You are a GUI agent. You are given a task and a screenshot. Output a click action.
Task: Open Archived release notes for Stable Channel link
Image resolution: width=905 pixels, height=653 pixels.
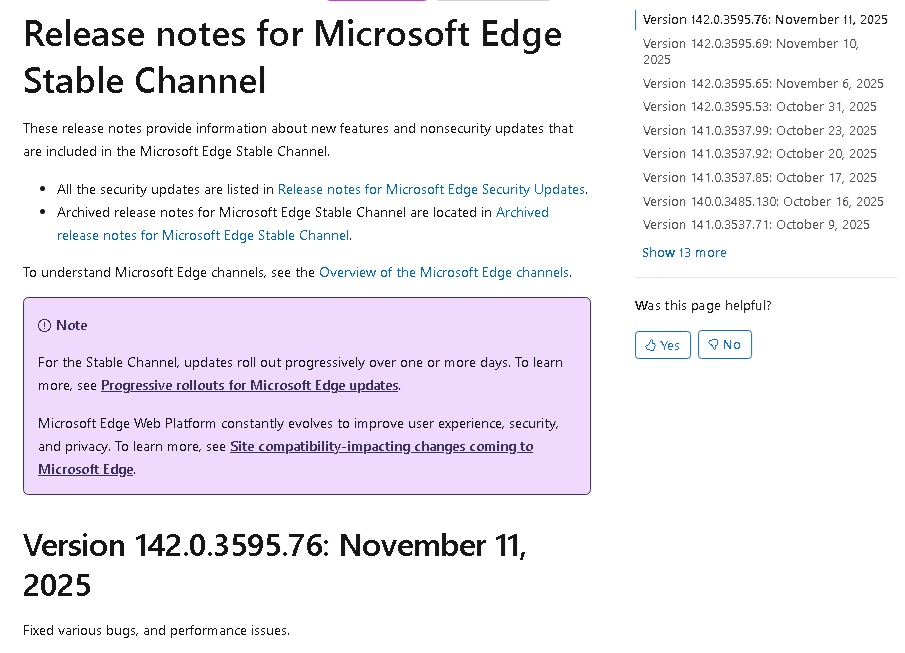tap(203, 235)
